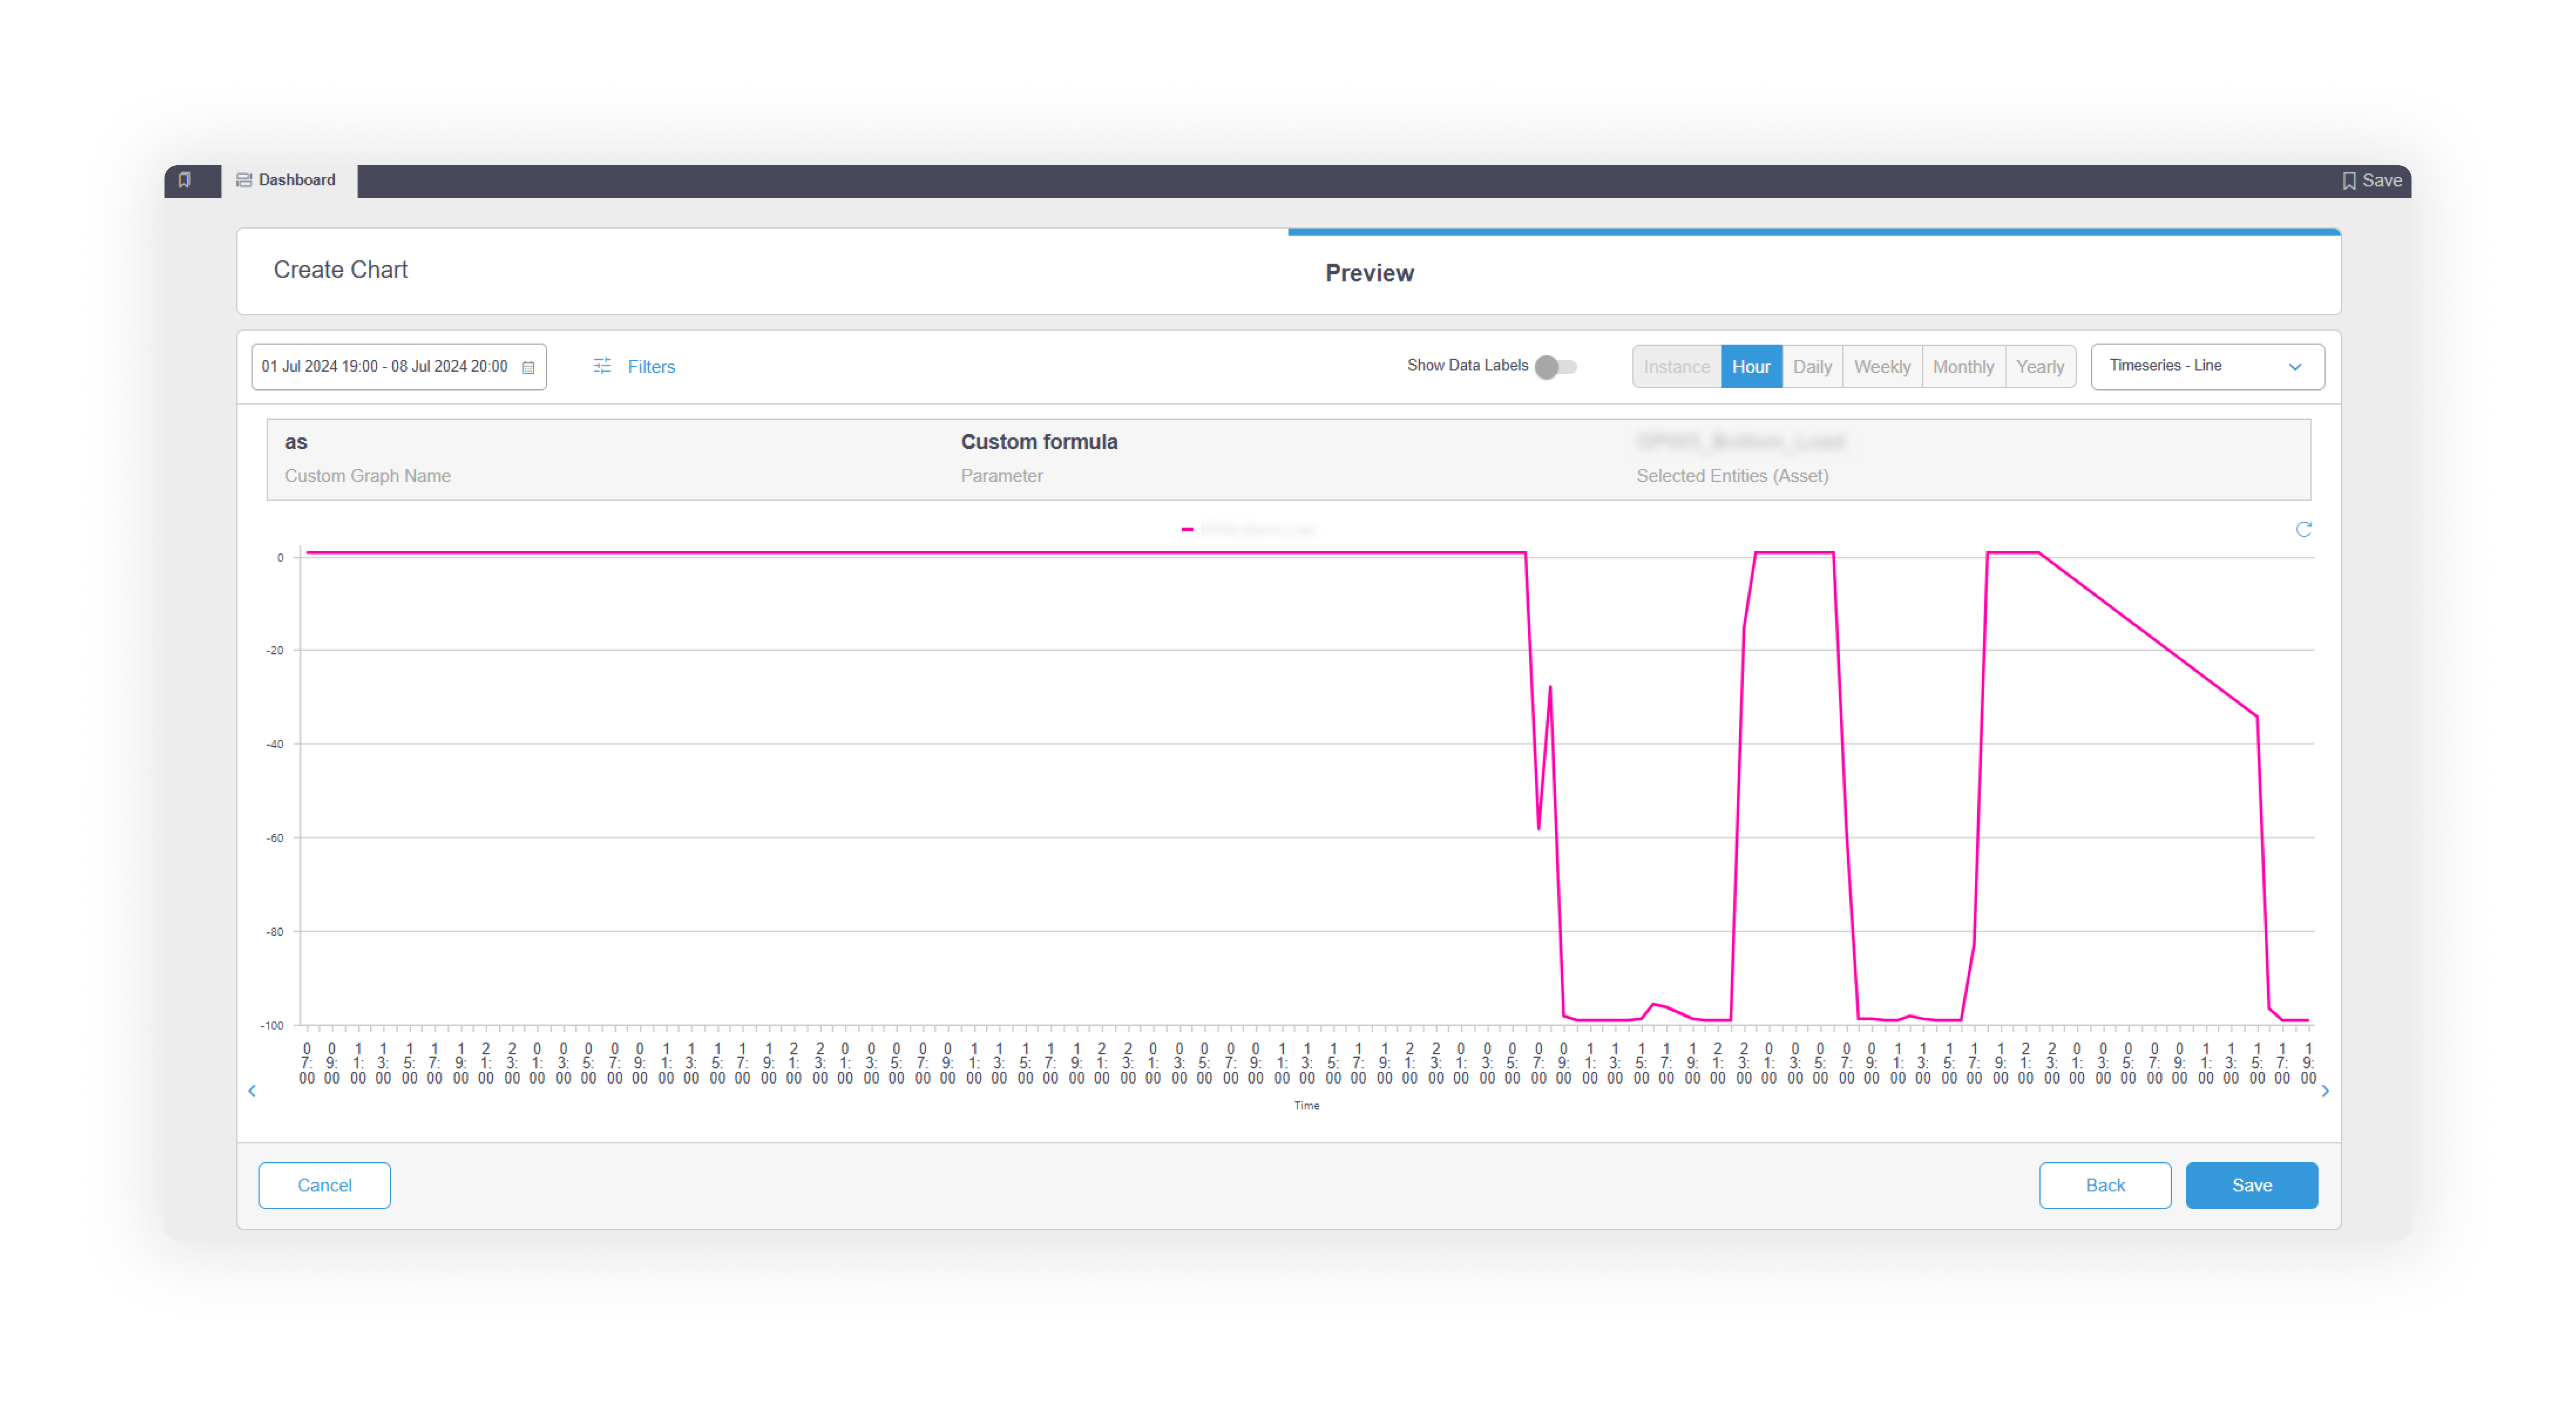Click the Filters sliders icon
Image resolution: width=2576 pixels, height=1406 pixels.
tap(602, 366)
